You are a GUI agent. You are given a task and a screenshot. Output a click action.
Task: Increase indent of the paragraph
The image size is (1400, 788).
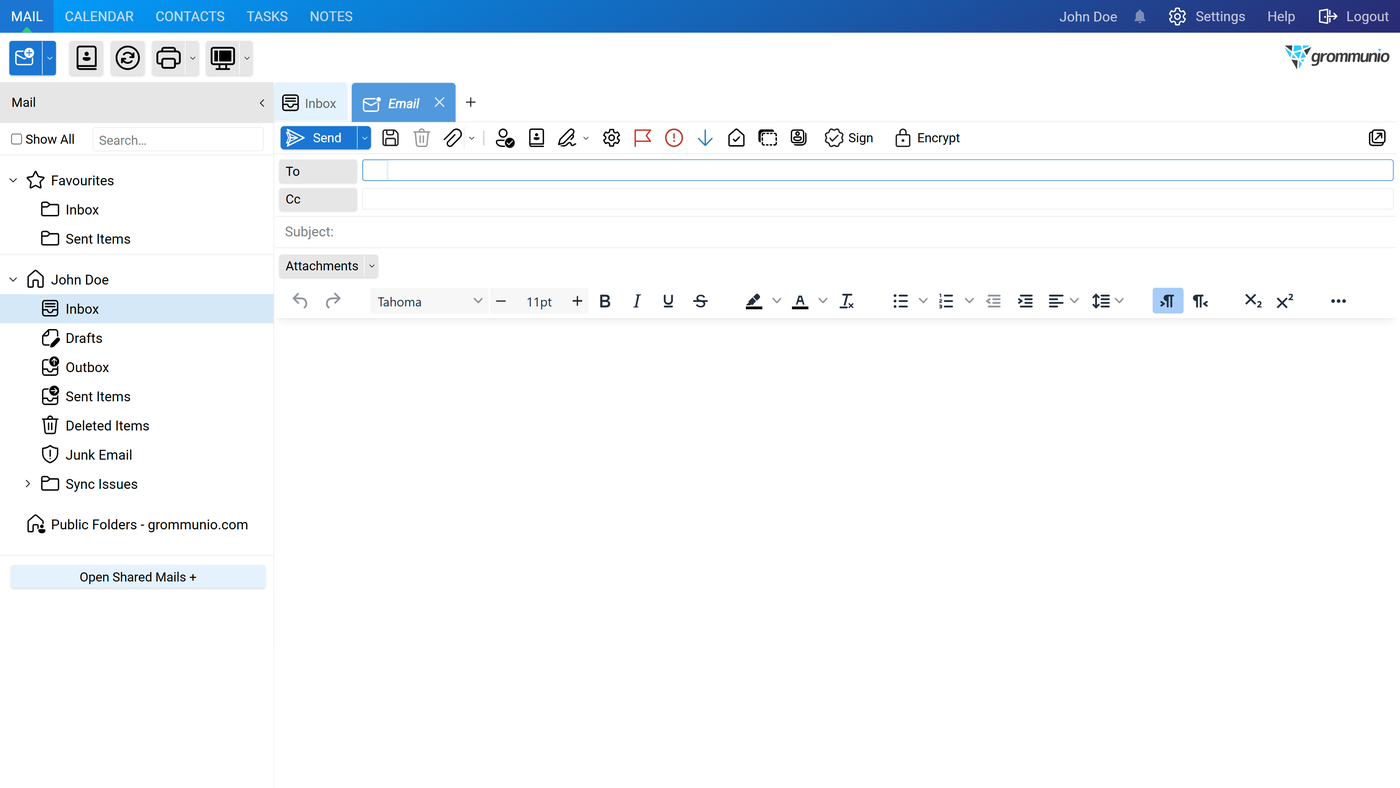1025,301
